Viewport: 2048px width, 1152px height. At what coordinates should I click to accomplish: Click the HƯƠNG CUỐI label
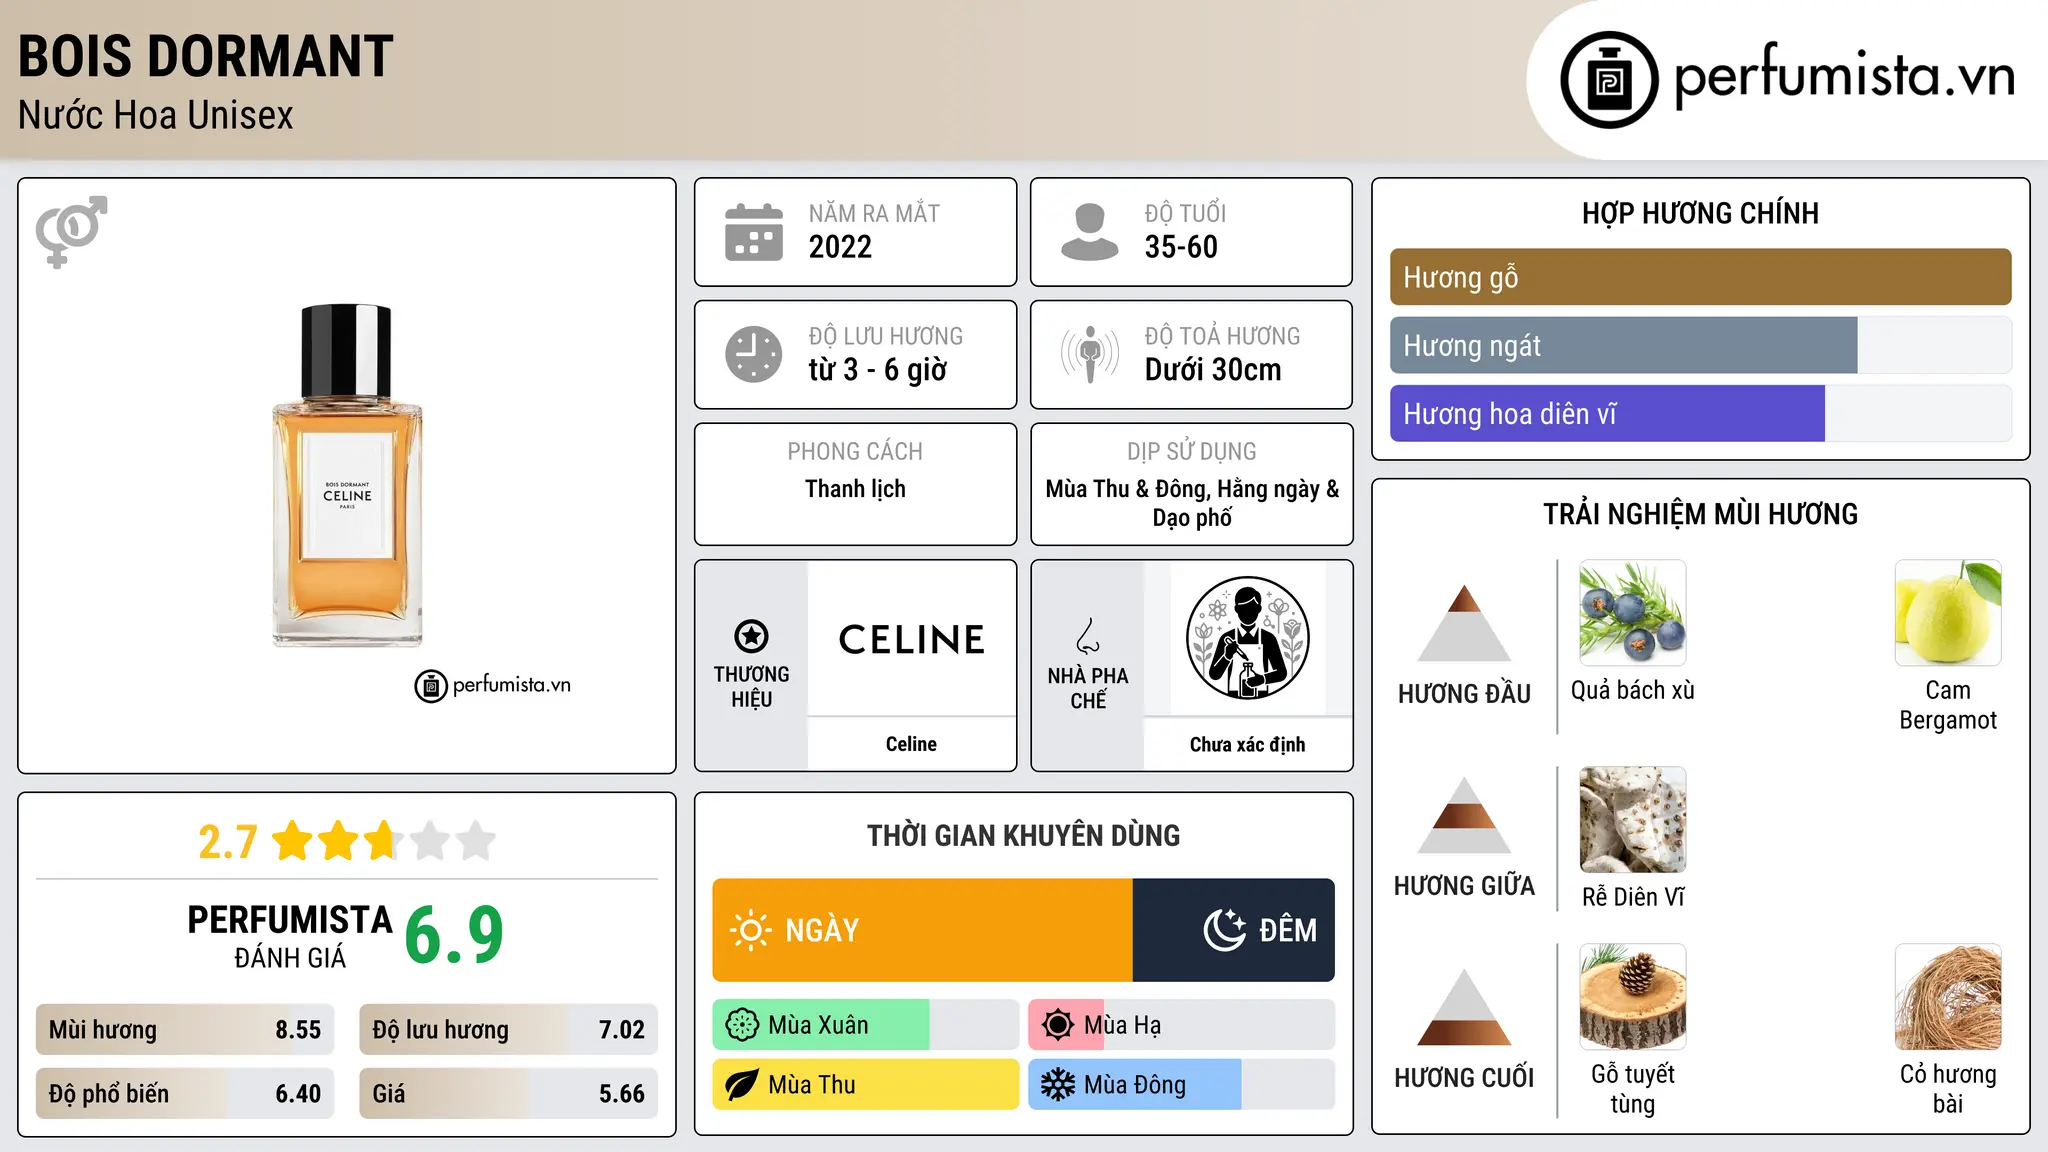(1464, 1078)
